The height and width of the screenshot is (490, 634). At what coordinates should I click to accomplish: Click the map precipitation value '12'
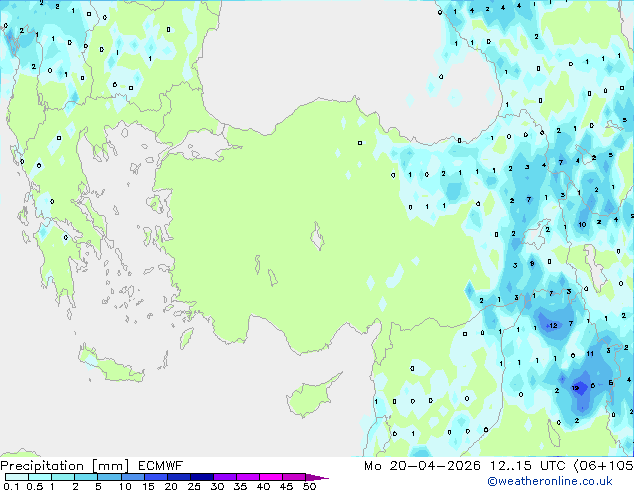[553, 325]
